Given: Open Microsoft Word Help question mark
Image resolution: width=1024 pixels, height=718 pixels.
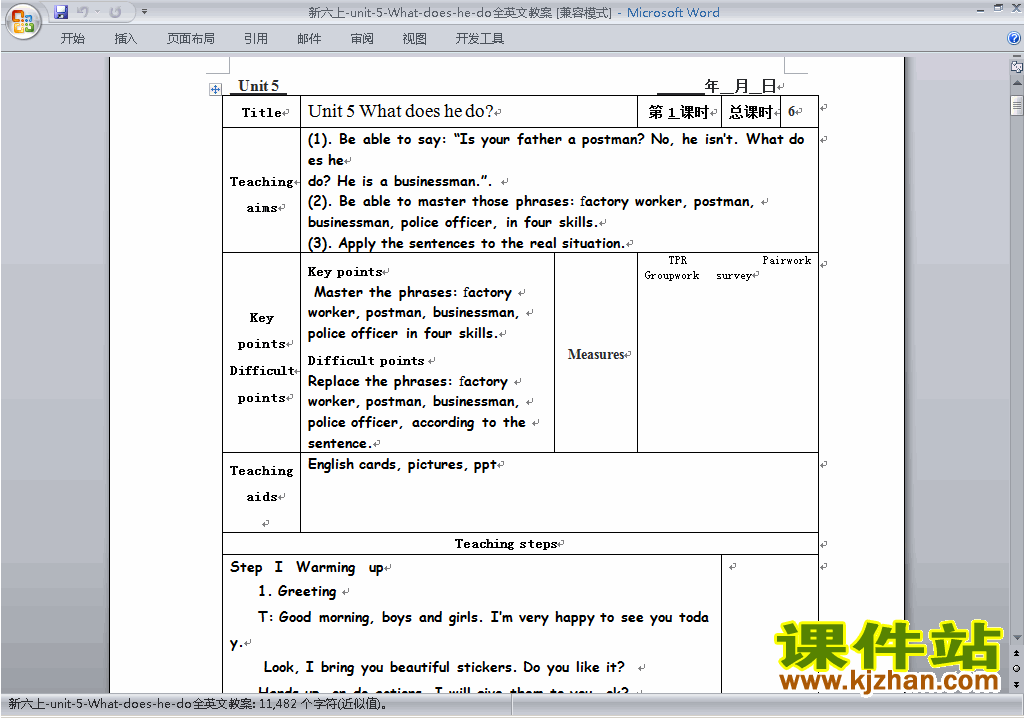Looking at the screenshot, I should tap(1014, 39).
